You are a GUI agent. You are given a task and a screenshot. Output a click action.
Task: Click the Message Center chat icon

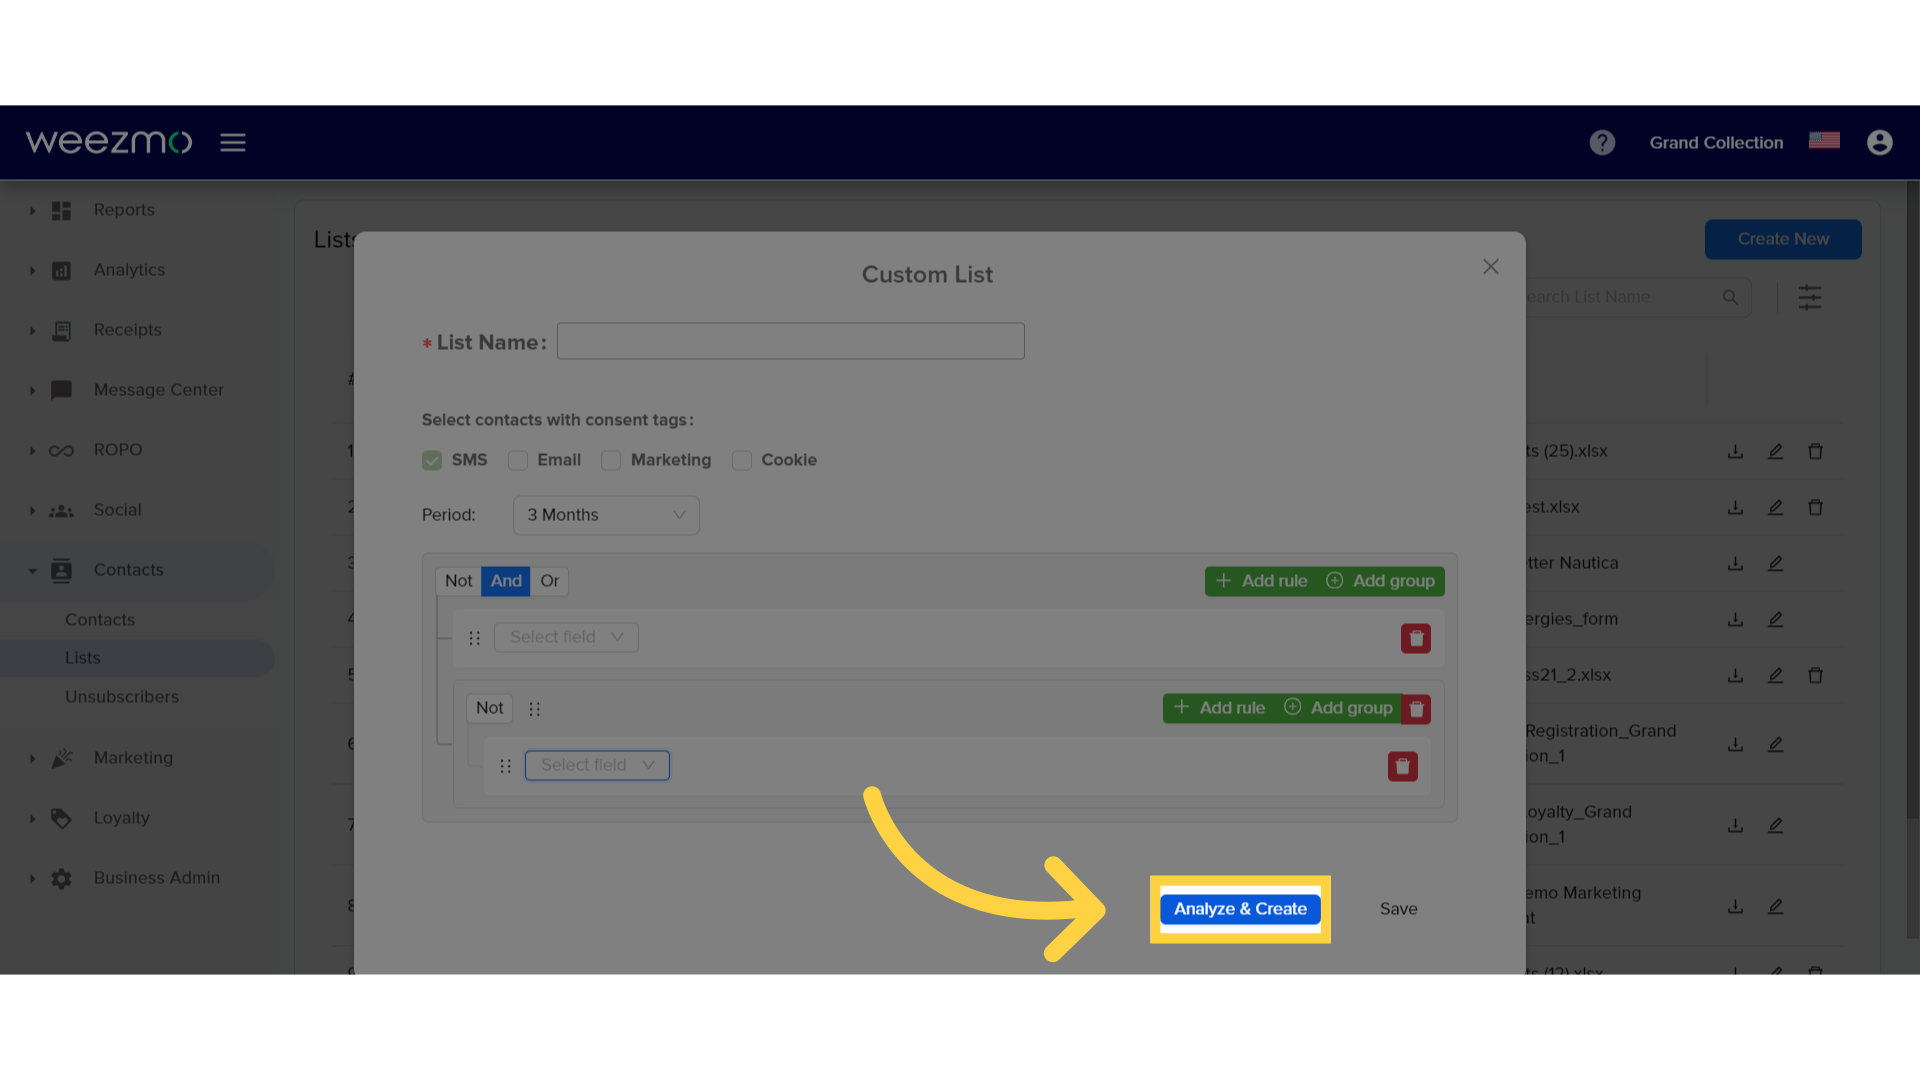pyautogui.click(x=61, y=390)
